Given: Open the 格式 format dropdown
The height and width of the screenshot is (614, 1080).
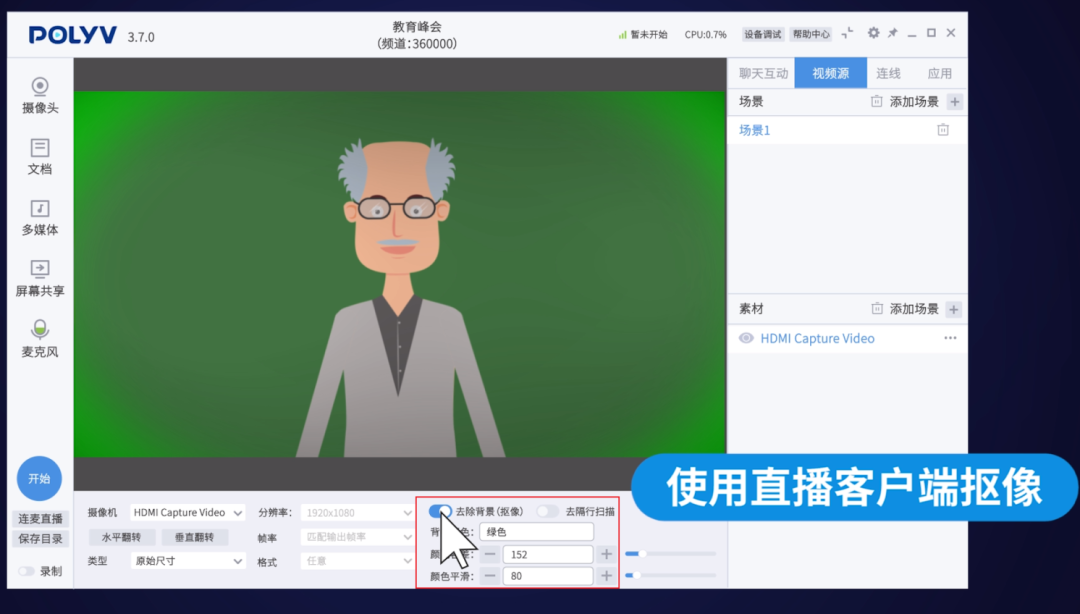Looking at the screenshot, I should [356, 561].
